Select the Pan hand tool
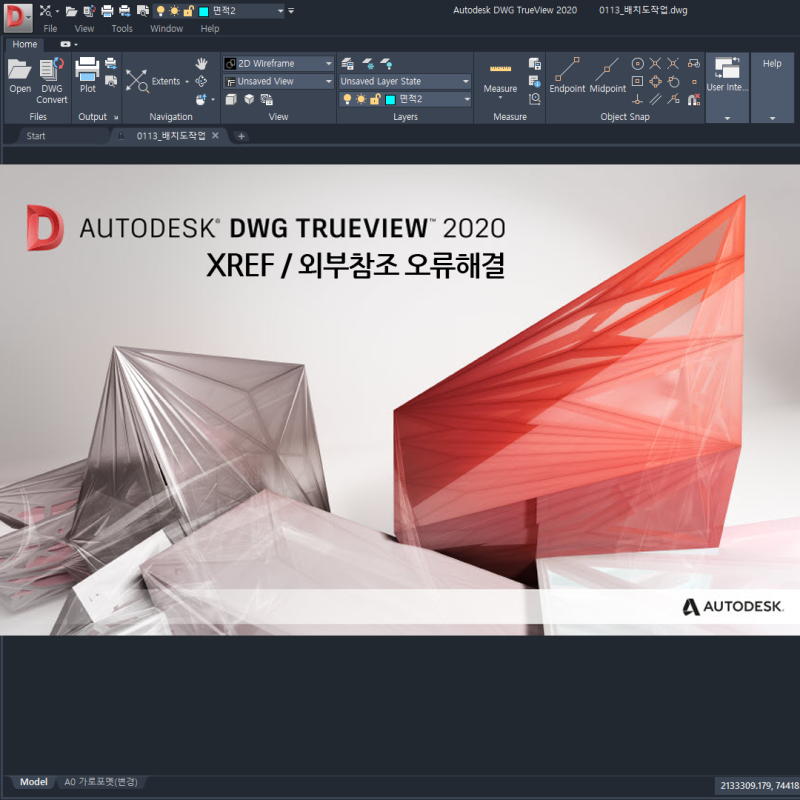Screen dimensions: 800x800 pos(202,64)
